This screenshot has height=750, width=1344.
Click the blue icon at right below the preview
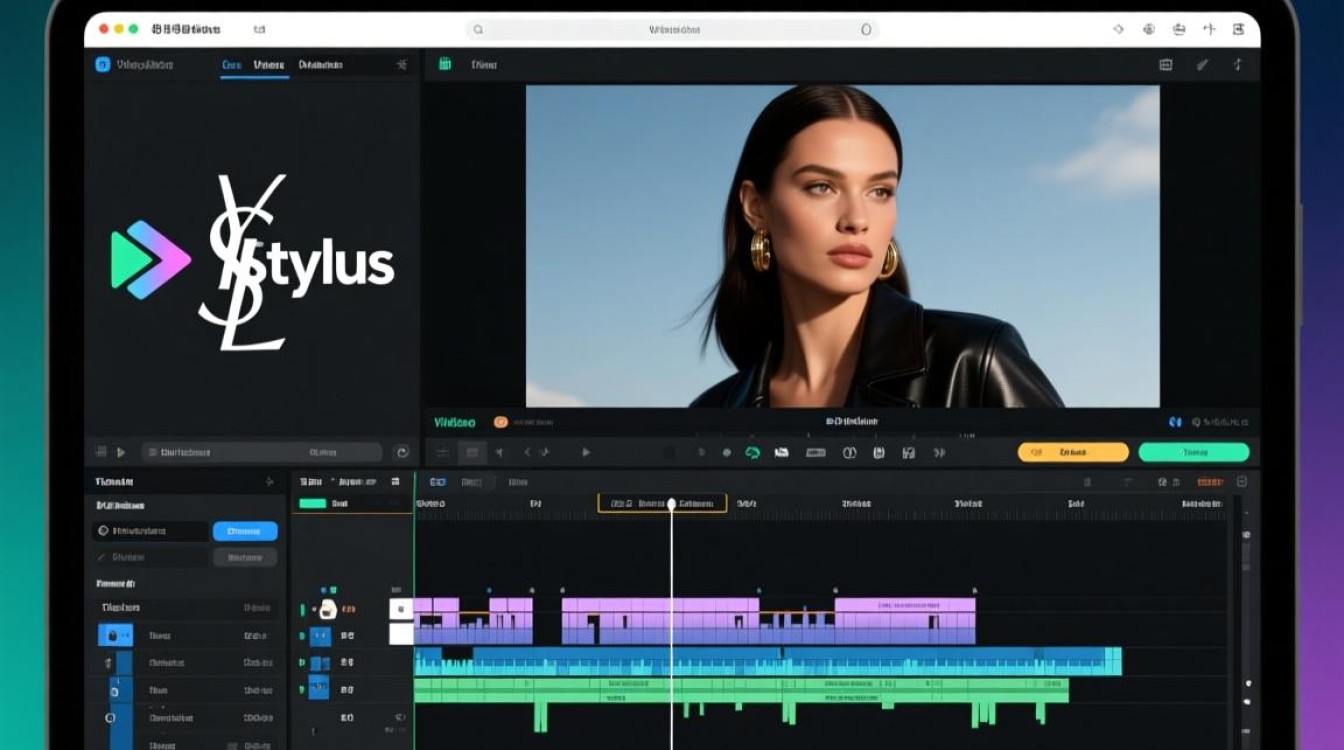1175,423
